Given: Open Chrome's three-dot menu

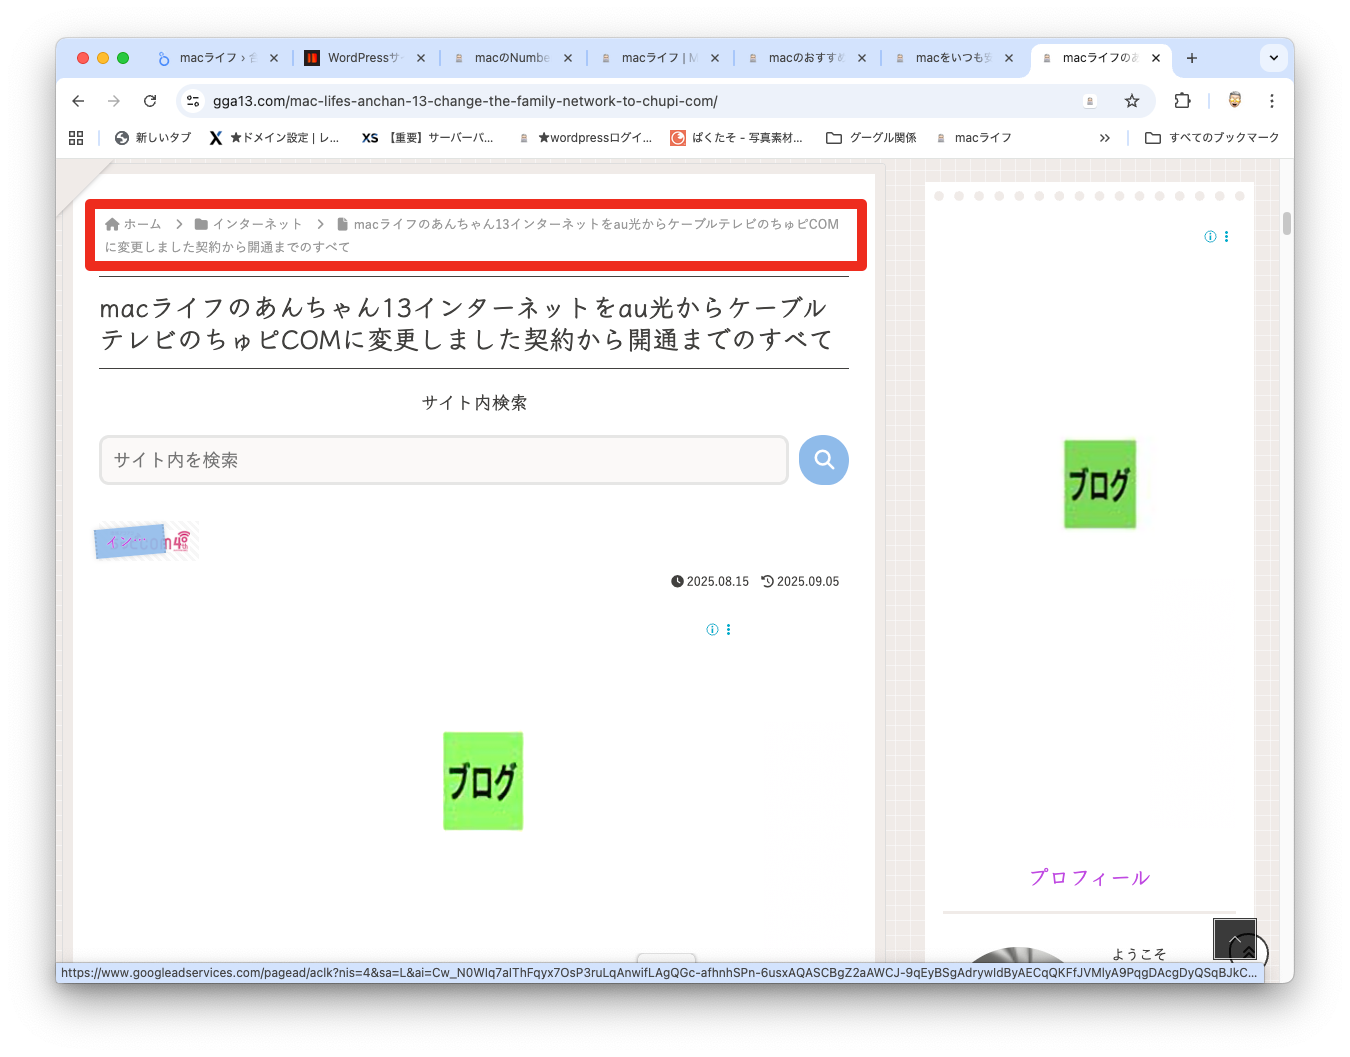Looking at the screenshot, I should pyautogui.click(x=1272, y=101).
